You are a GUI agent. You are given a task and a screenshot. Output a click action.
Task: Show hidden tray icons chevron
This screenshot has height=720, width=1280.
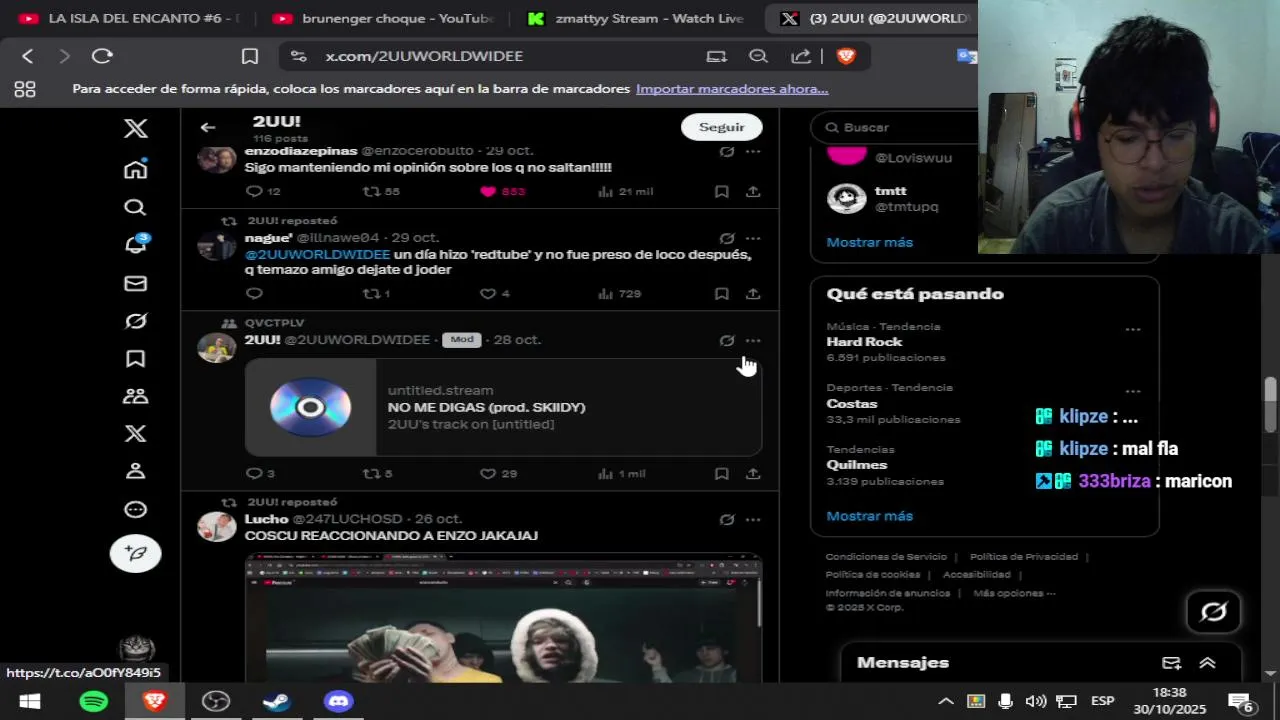pos(945,701)
